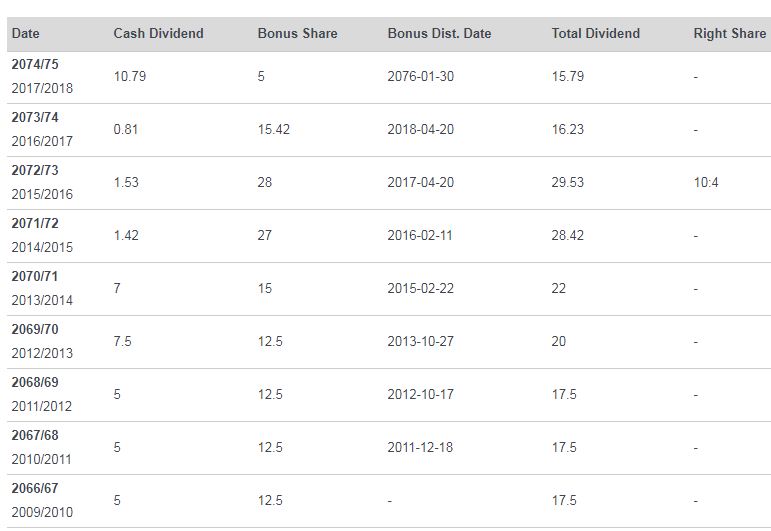Click cash dividend 10.79 value

point(129,77)
